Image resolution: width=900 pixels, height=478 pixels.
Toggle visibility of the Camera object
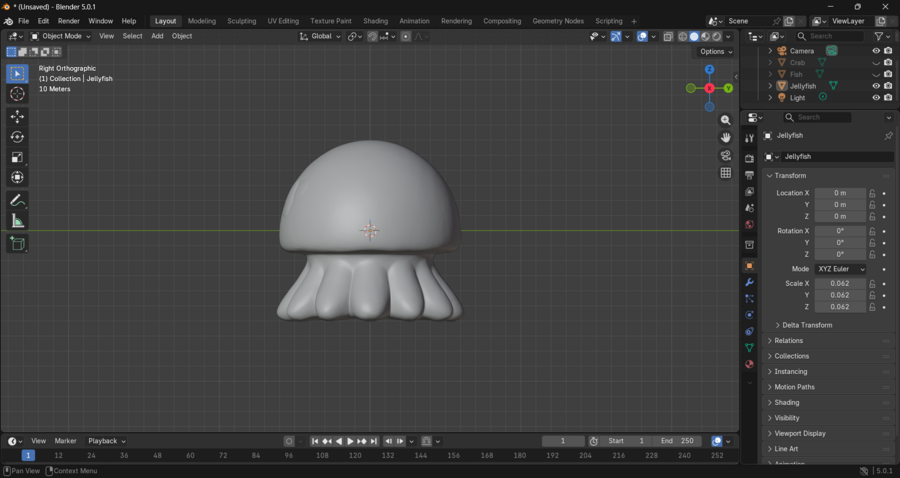tap(876, 51)
